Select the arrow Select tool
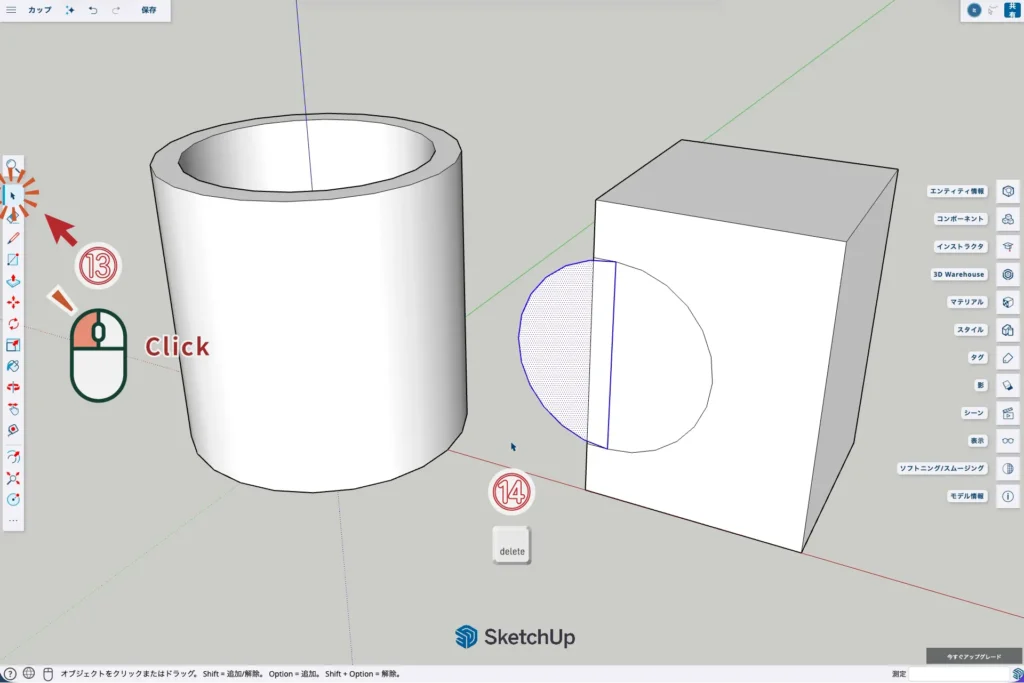1024x683 pixels. (x=13, y=195)
